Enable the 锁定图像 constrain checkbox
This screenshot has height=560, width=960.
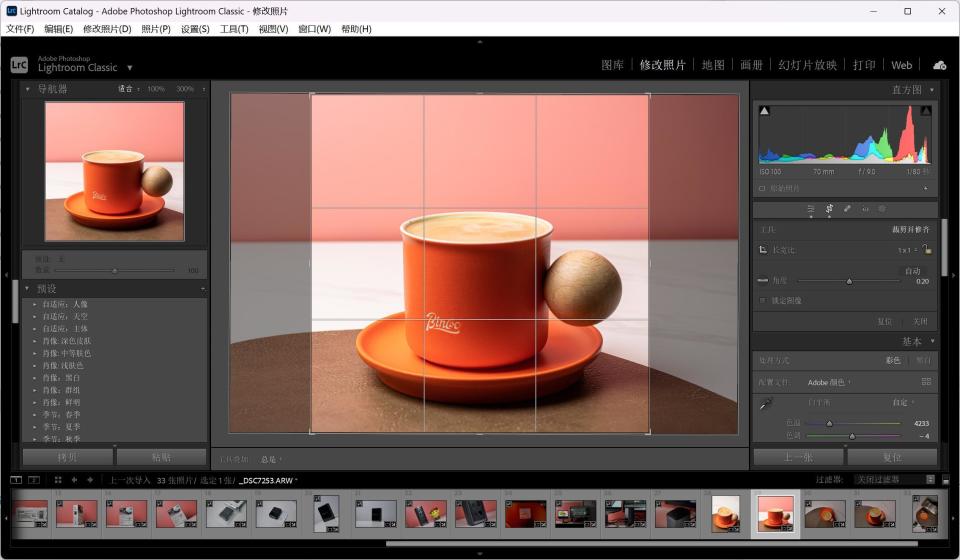pos(762,301)
